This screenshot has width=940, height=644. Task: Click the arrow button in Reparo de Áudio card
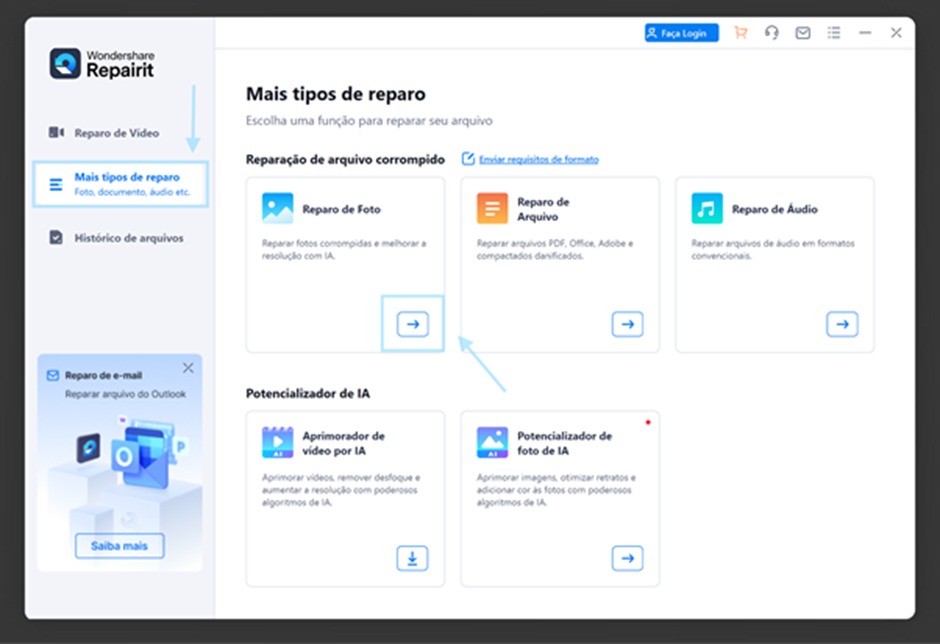point(842,324)
